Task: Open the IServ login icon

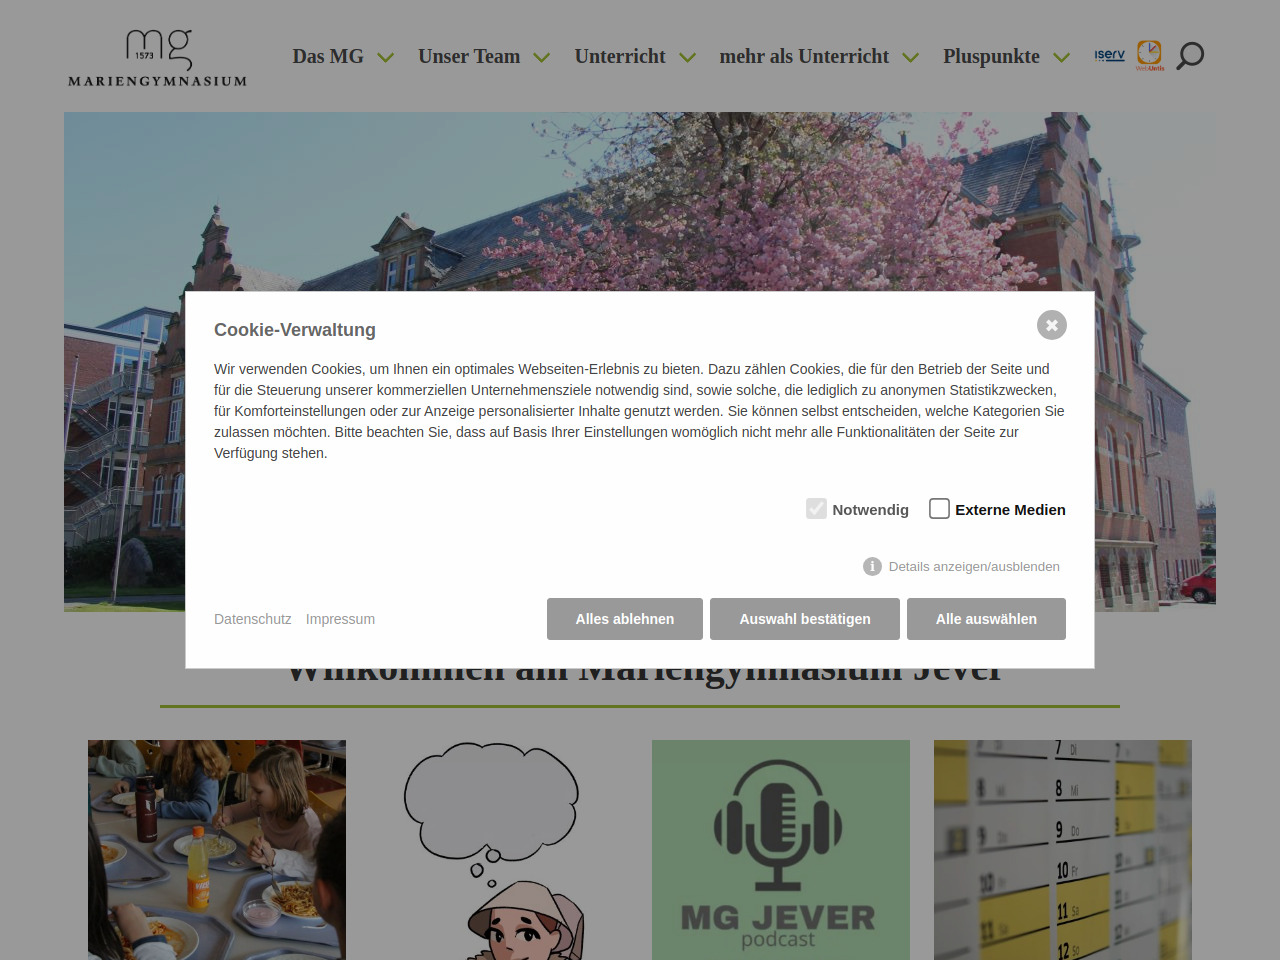Action: pos(1109,55)
